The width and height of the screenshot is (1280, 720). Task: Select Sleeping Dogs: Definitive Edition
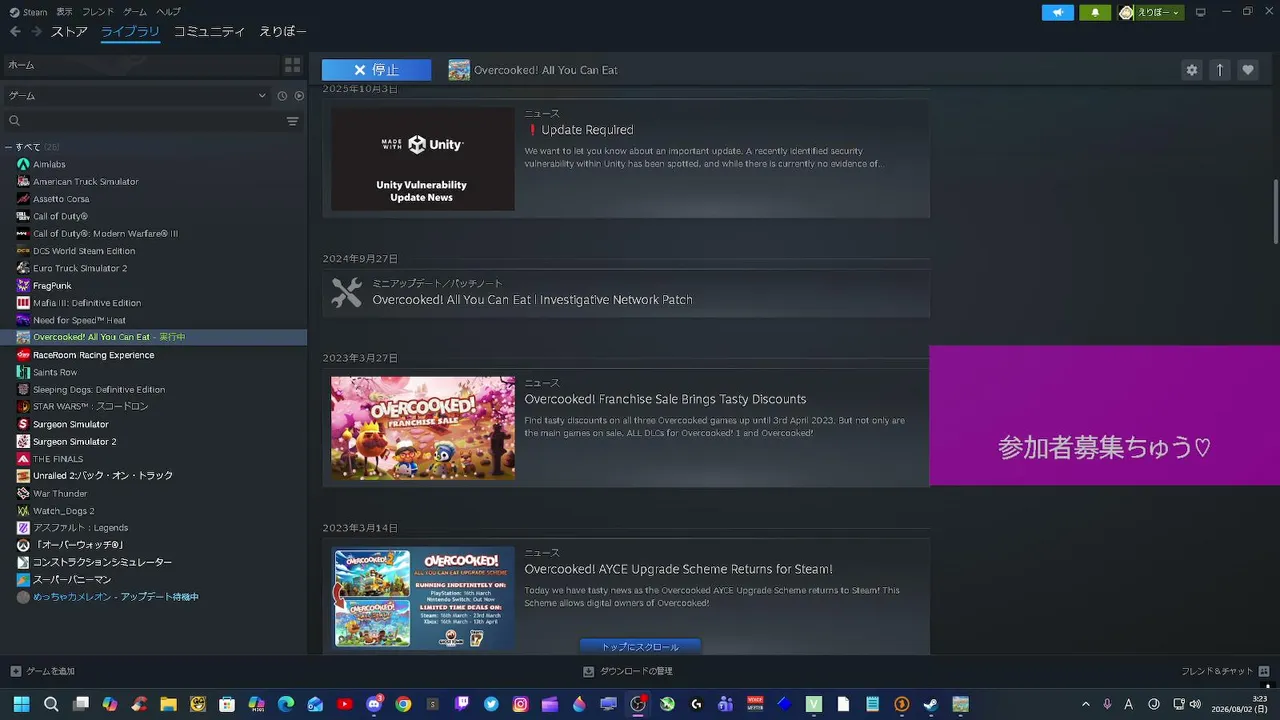pos(99,389)
